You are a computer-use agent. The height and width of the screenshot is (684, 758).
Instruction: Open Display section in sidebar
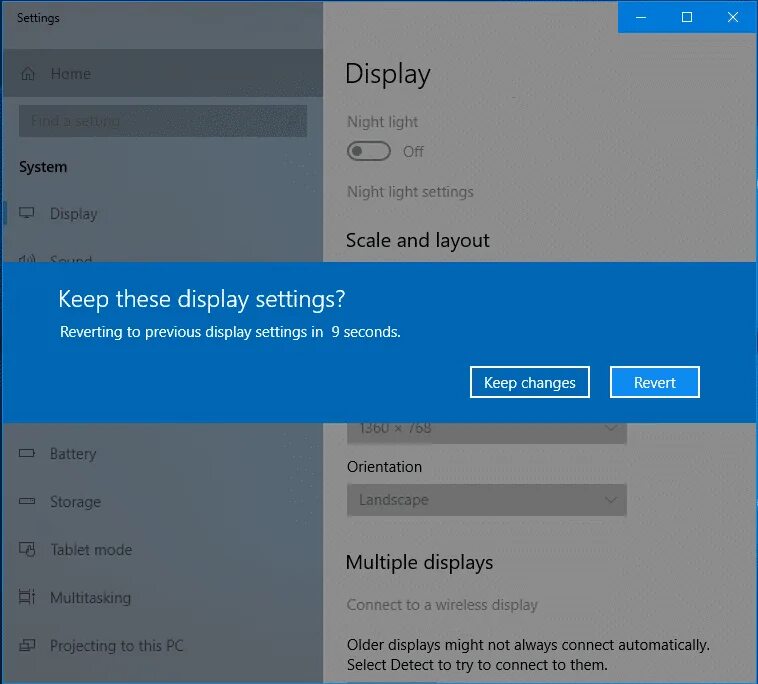[x=162, y=213]
